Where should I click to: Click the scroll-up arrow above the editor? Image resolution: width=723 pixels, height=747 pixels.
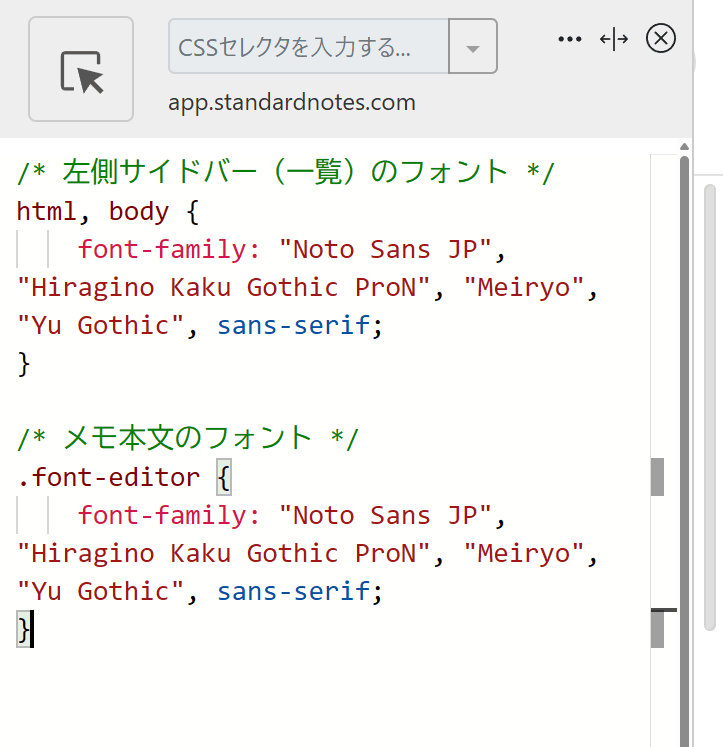click(684, 146)
